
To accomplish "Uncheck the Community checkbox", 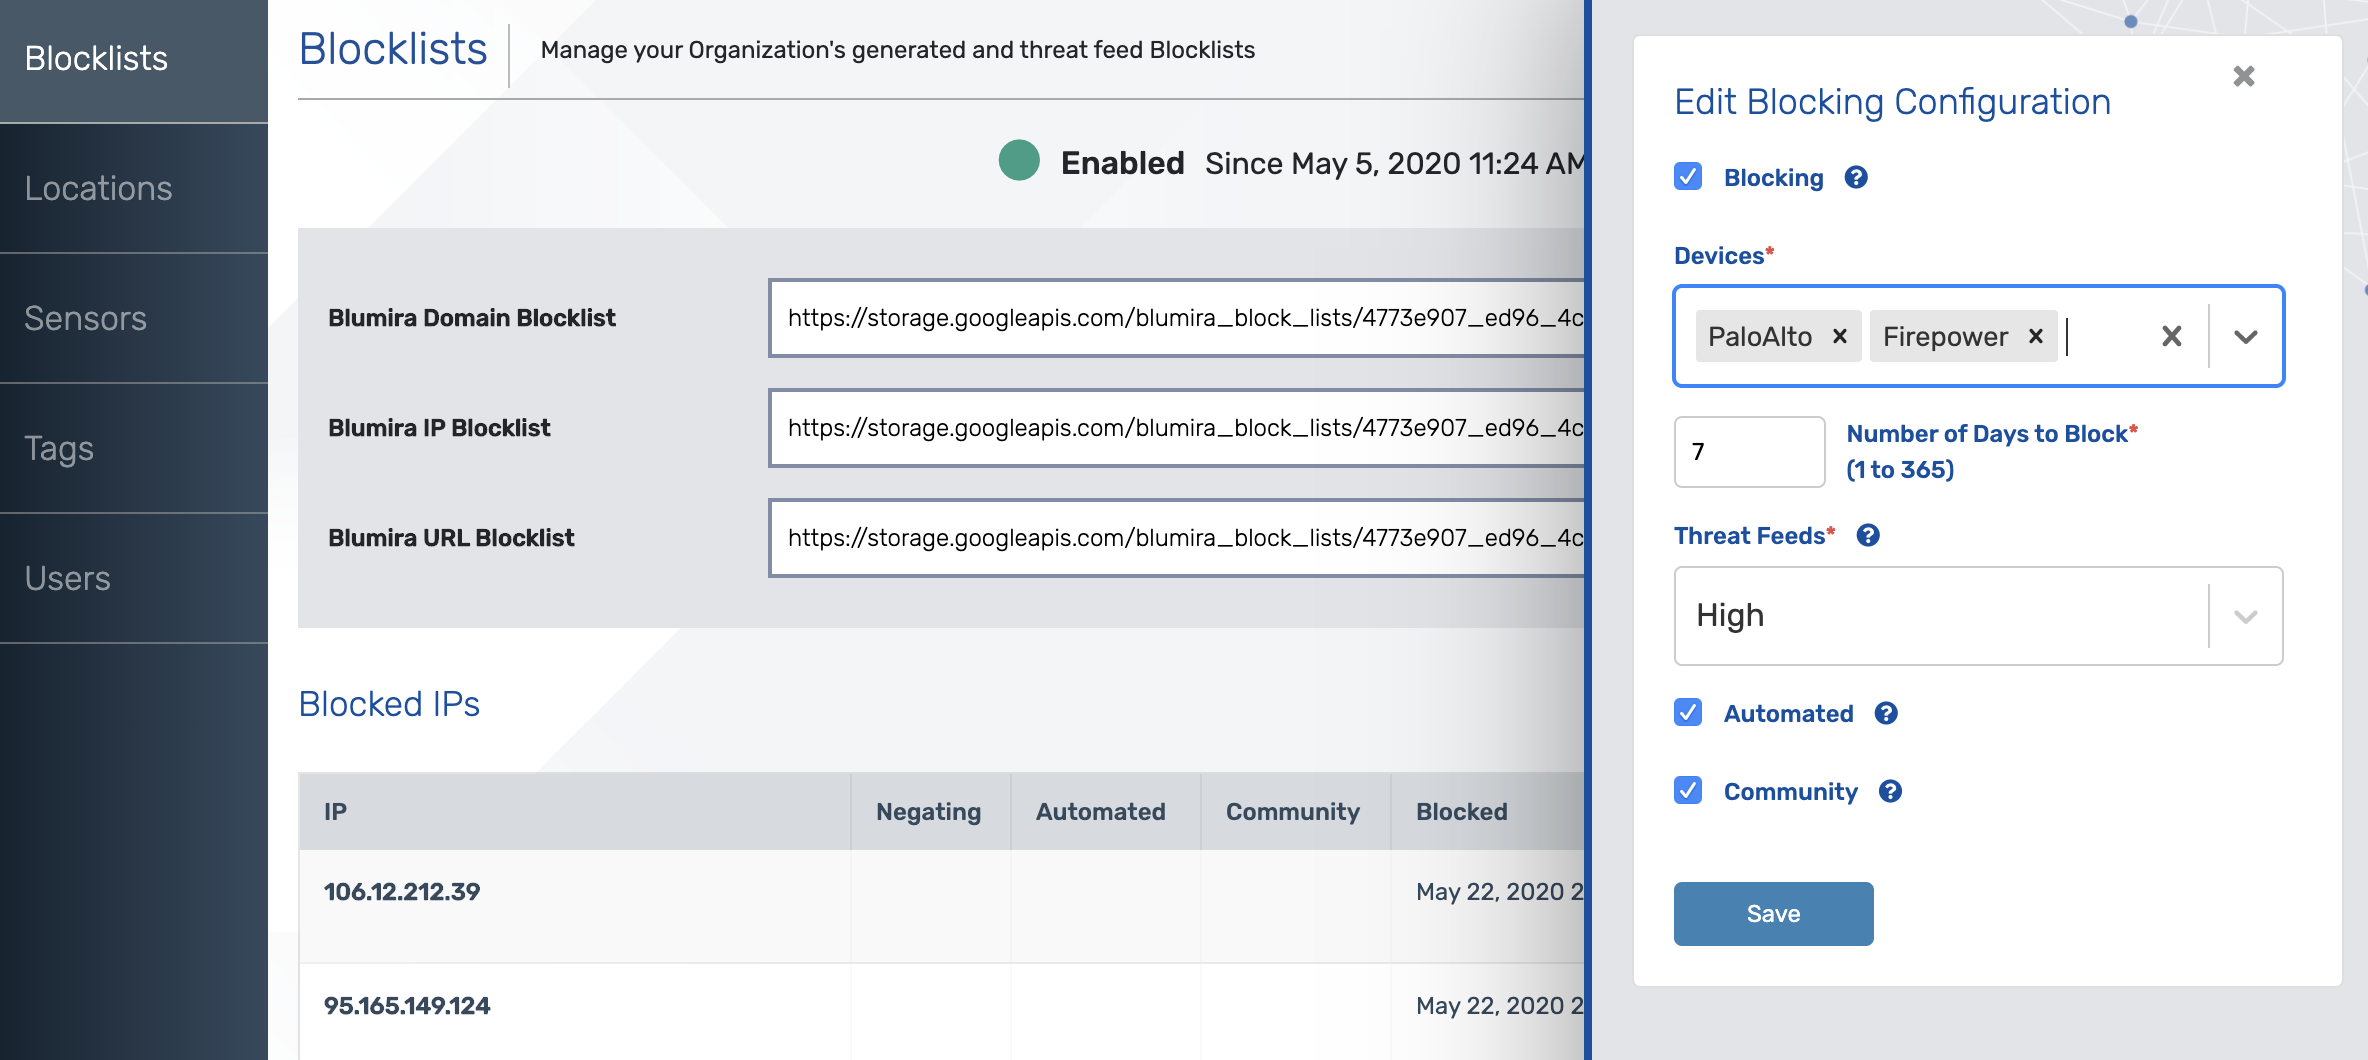I will 1688,791.
